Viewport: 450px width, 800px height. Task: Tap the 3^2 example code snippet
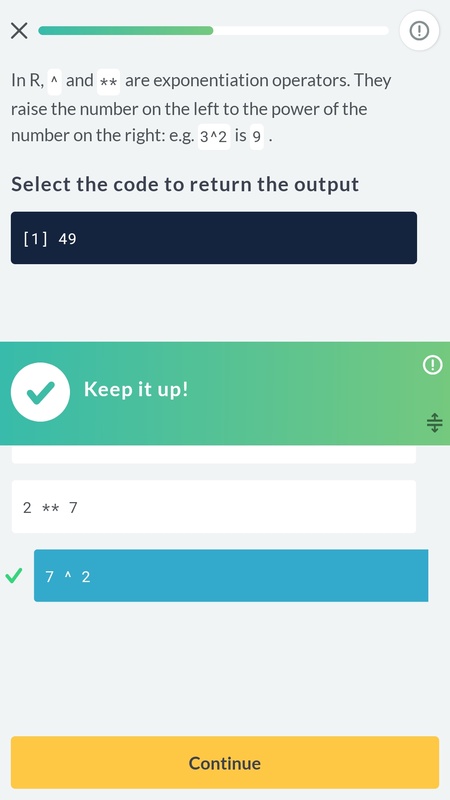(214, 137)
